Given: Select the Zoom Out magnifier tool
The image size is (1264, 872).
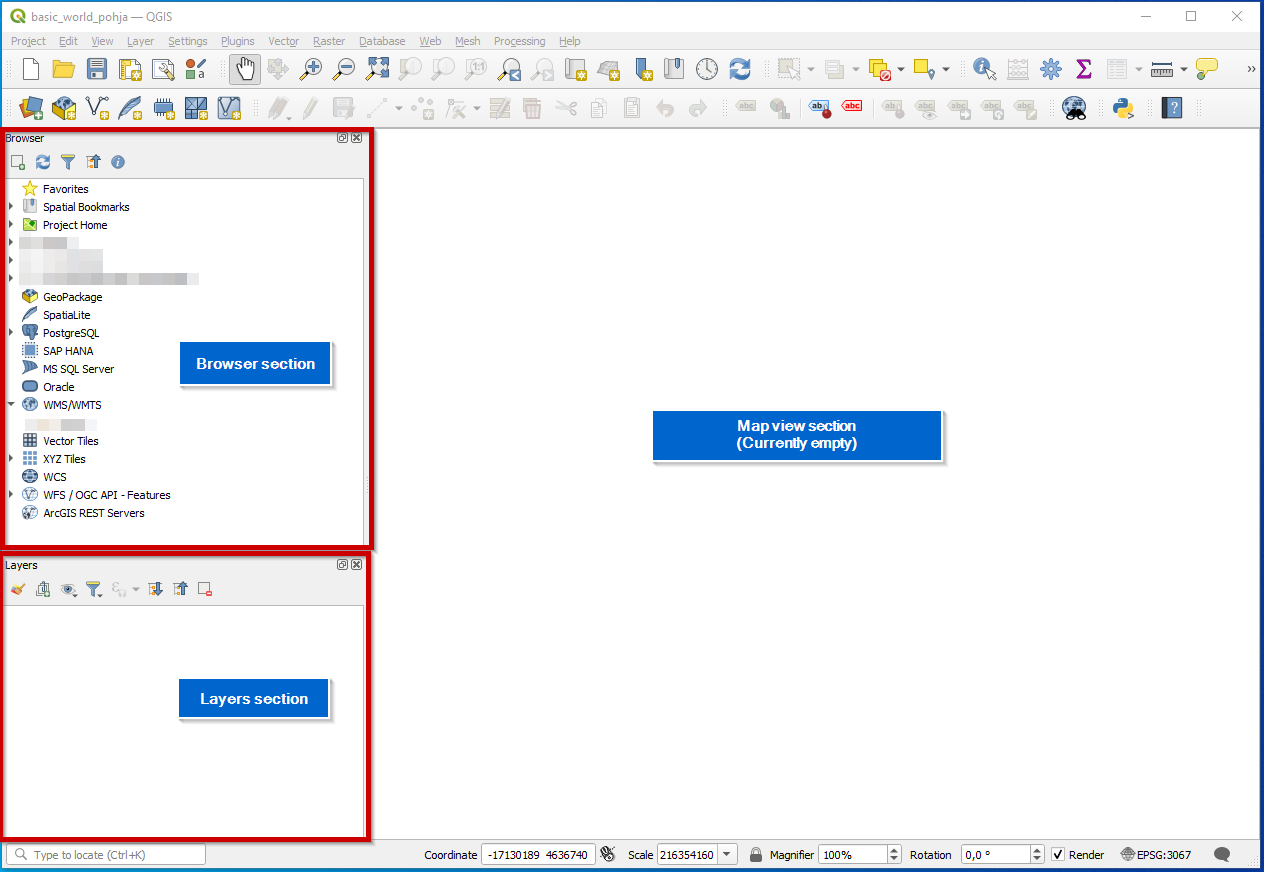Looking at the screenshot, I should point(344,69).
